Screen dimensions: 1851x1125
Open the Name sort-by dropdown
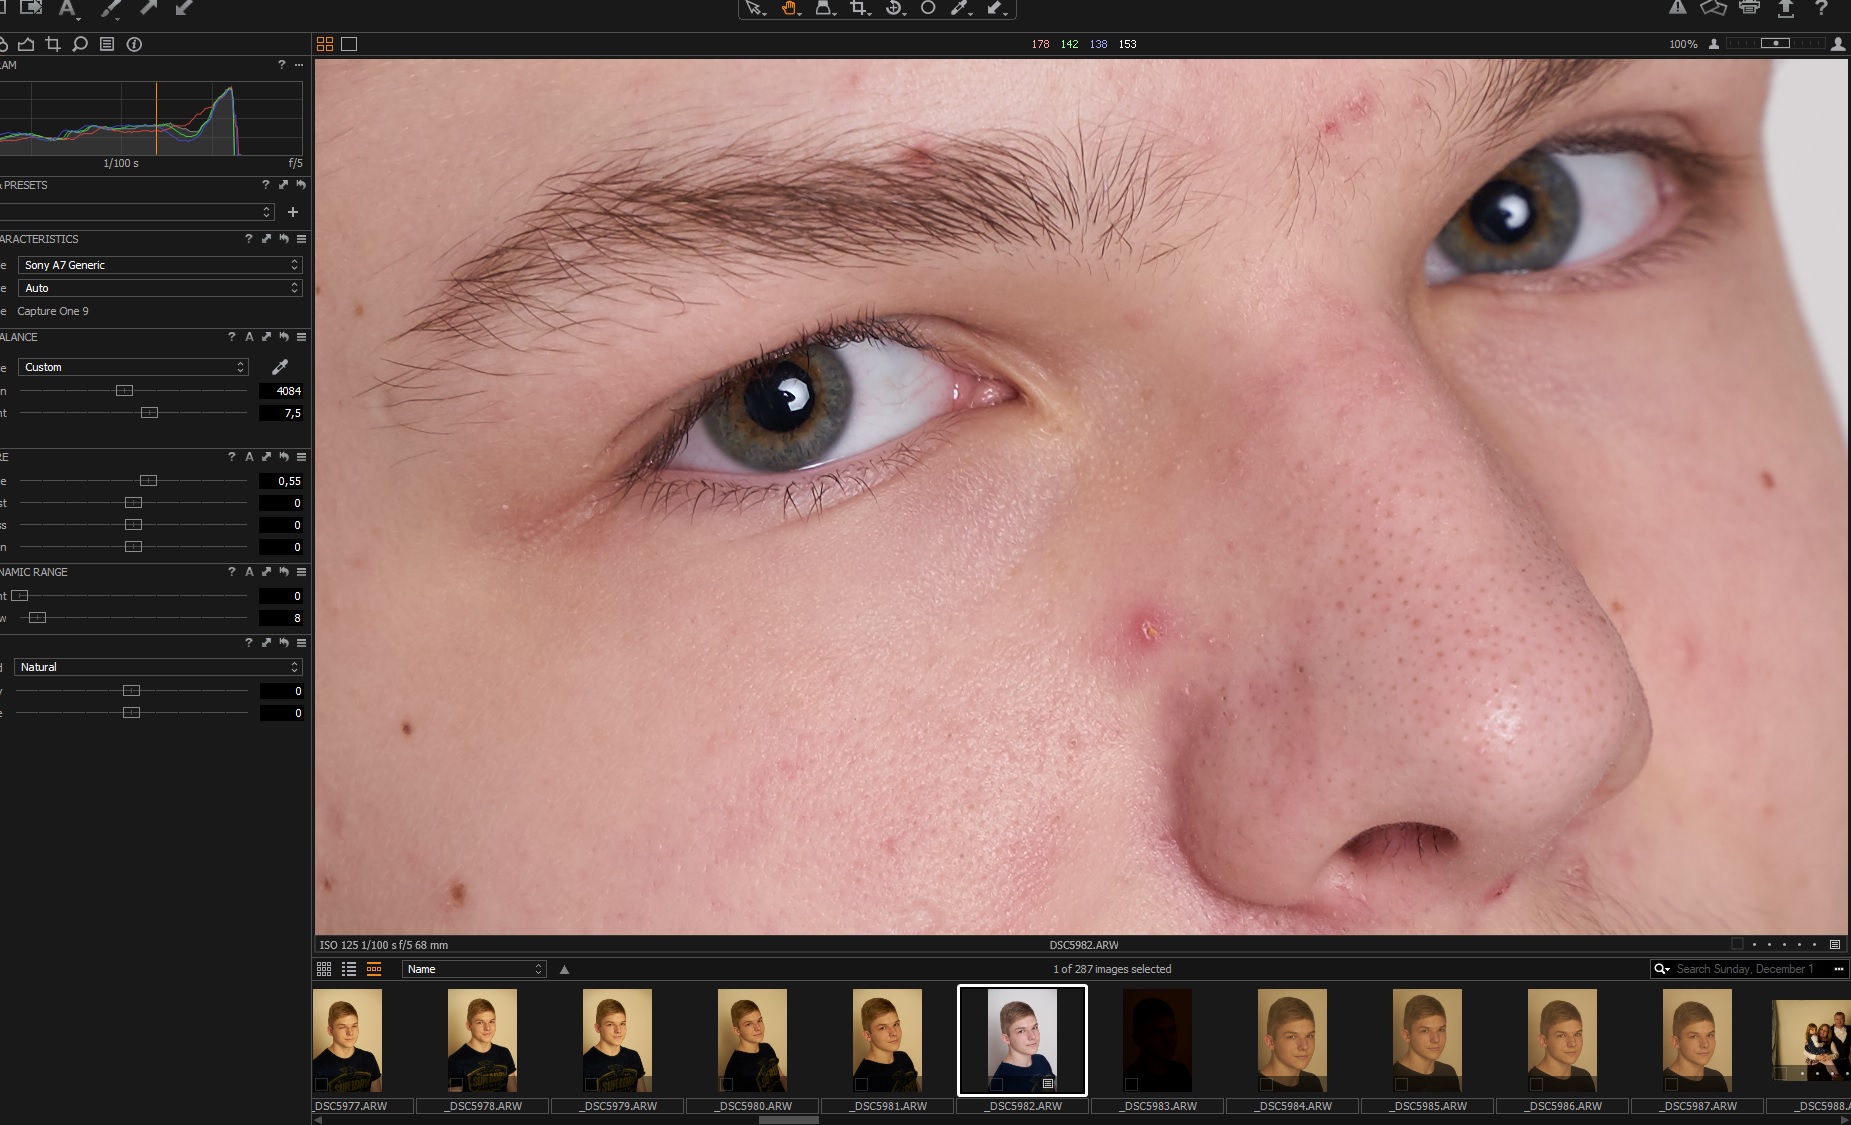click(474, 969)
